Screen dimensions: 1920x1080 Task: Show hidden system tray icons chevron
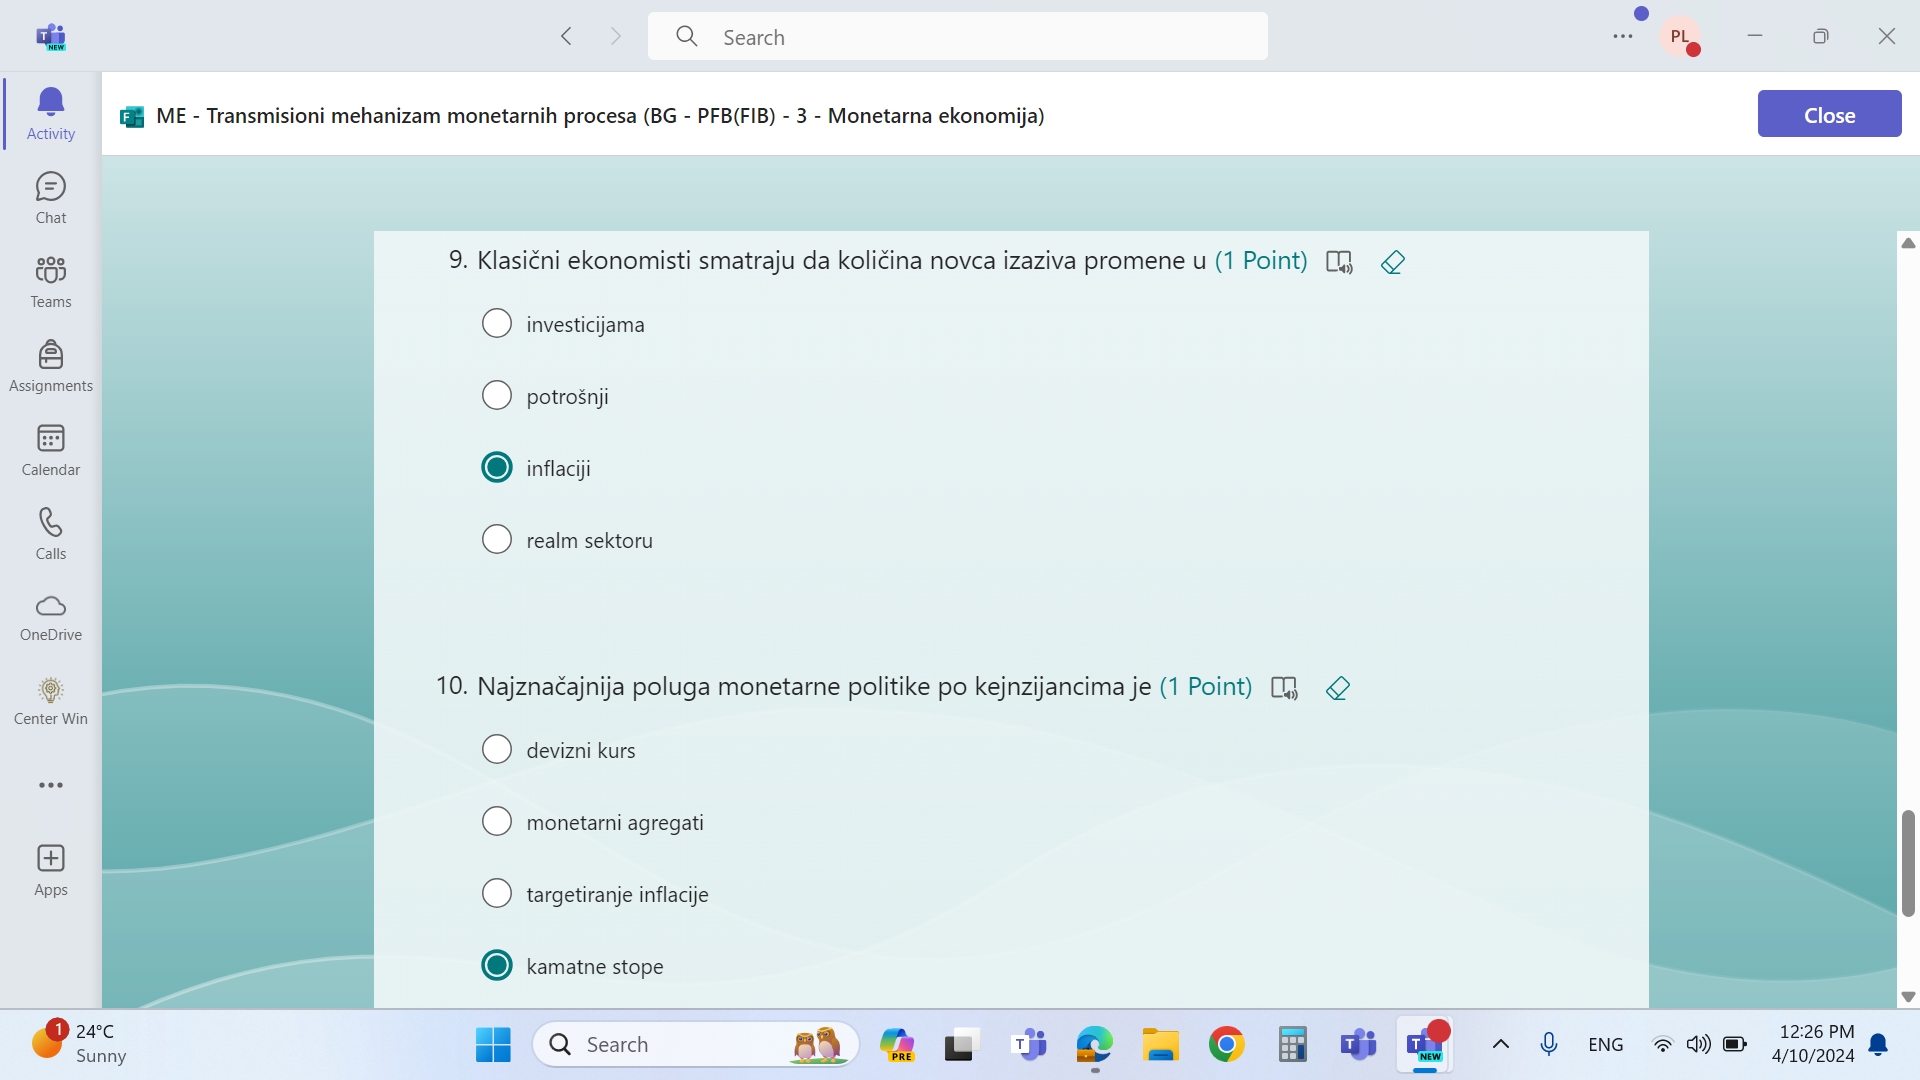(x=1501, y=1045)
